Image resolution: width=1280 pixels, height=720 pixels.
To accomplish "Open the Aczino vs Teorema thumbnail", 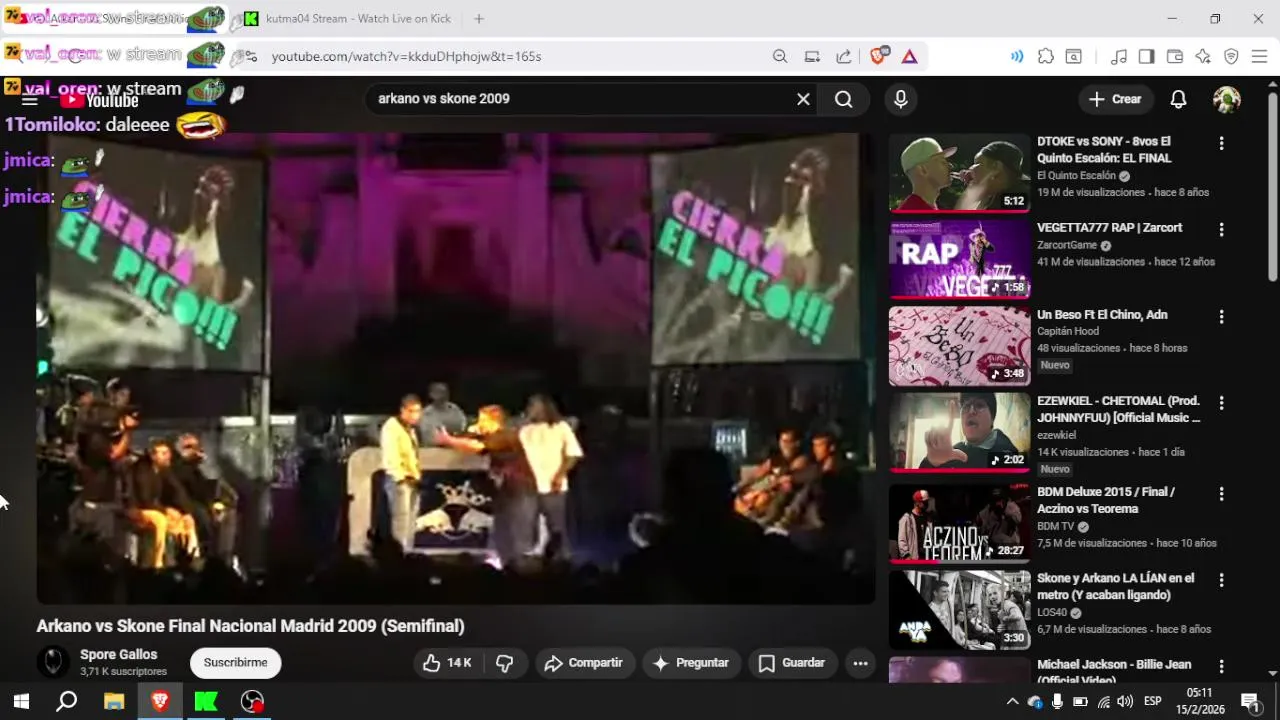I will 959,523.
